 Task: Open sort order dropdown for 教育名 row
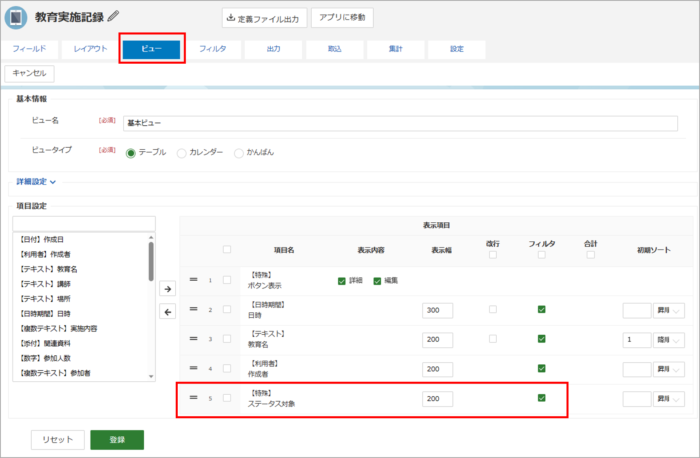click(x=669, y=340)
